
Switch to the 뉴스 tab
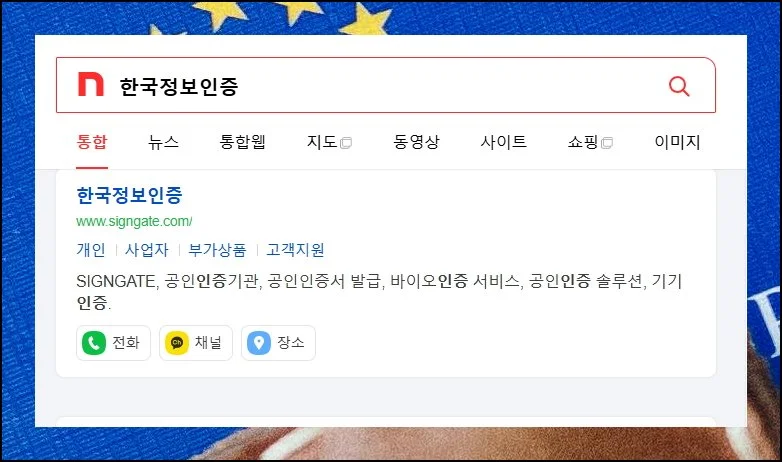tap(163, 142)
